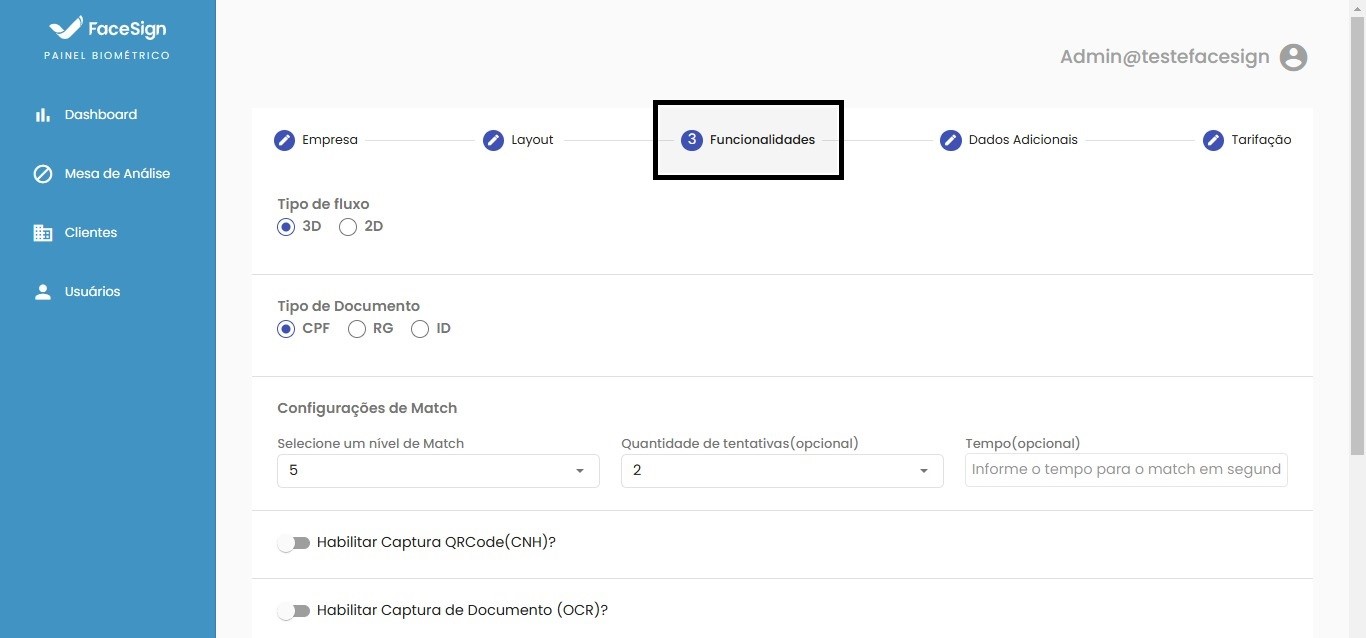
Task: Enable Captura QRCode(CNH) toggle
Action: pyautogui.click(x=294, y=543)
